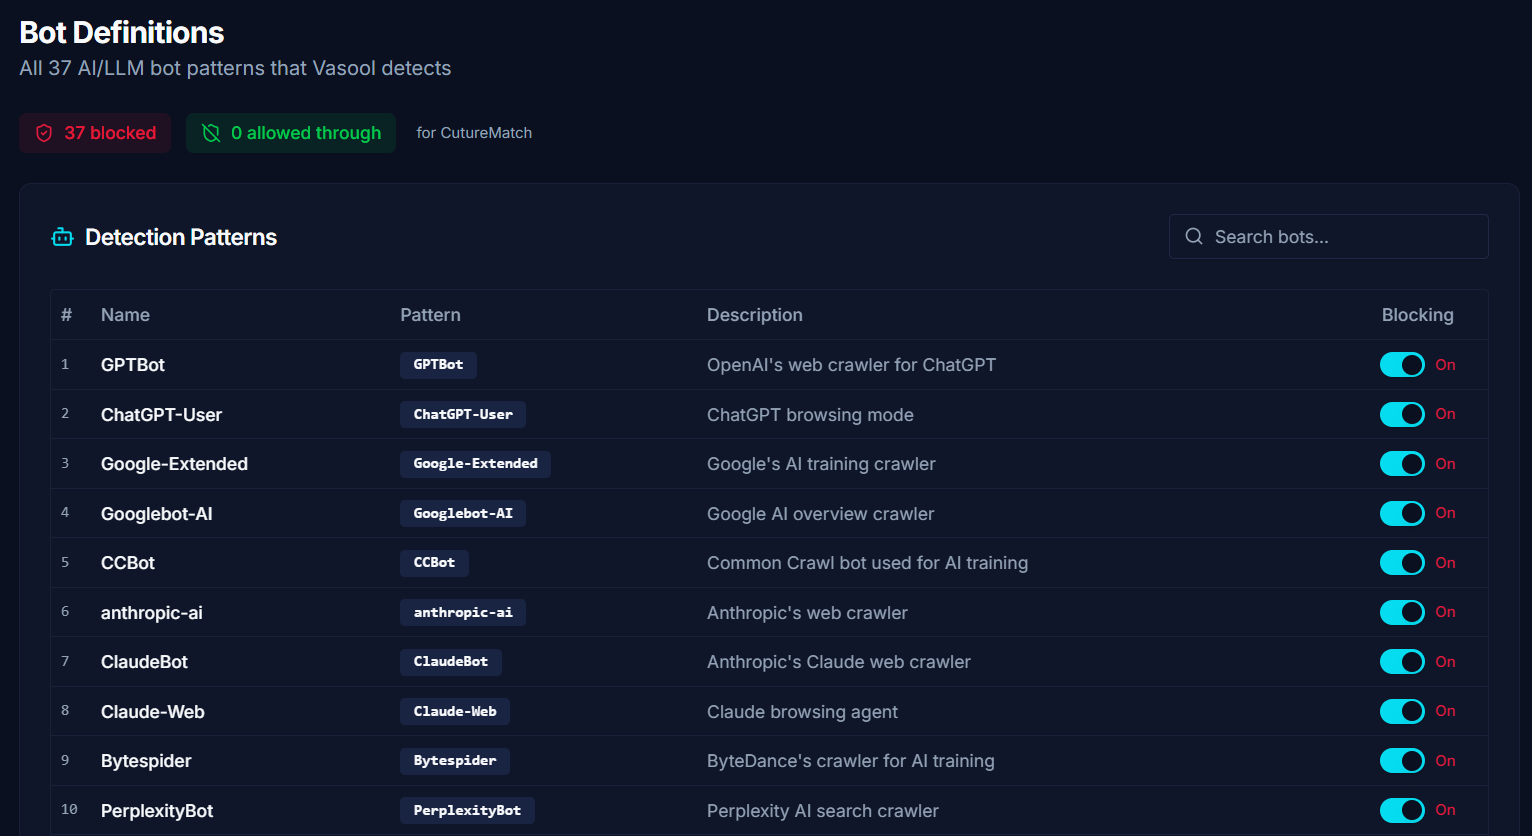Click the shield icon in the 37 blocked badge
This screenshot has width=1532, height=836.
(44, 133)
